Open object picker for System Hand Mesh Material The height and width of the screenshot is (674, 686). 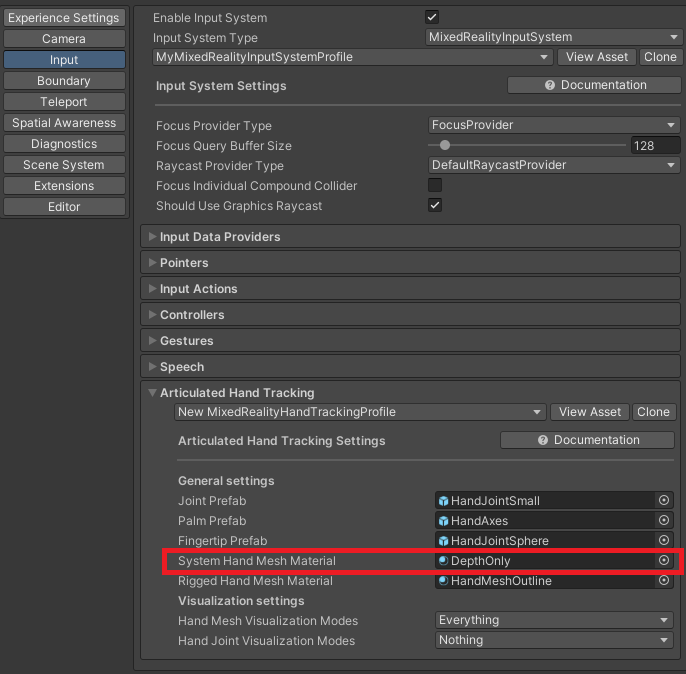coord(664,560)
